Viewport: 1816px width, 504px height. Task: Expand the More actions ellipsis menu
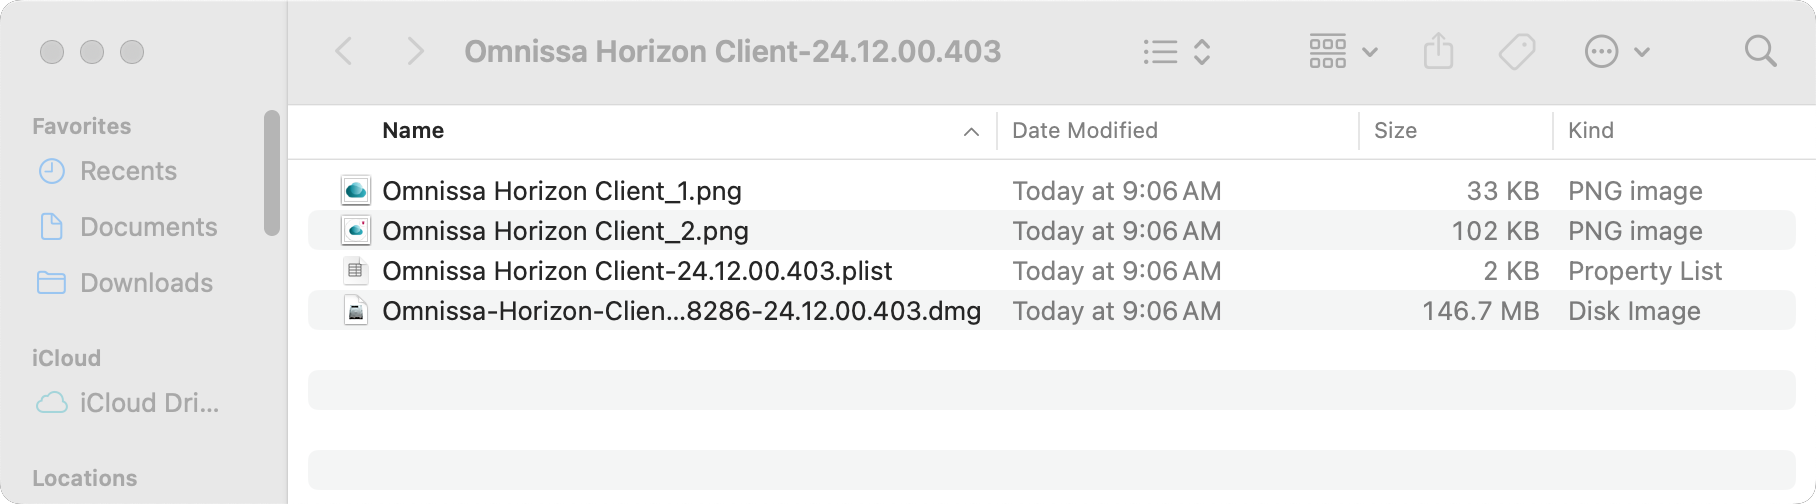coord(1616,51)
